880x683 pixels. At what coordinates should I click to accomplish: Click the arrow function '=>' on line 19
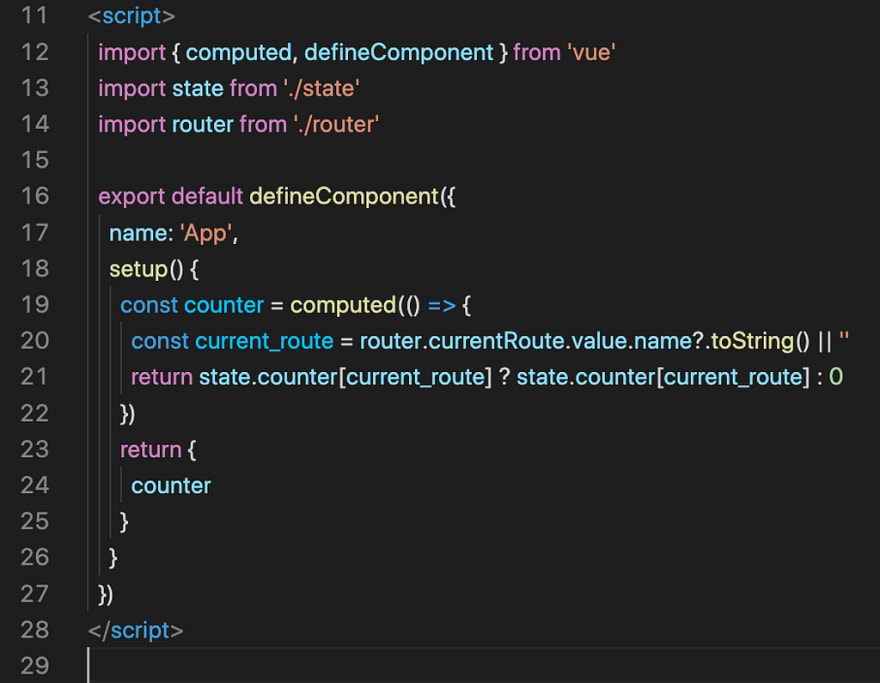coord(442,305)
